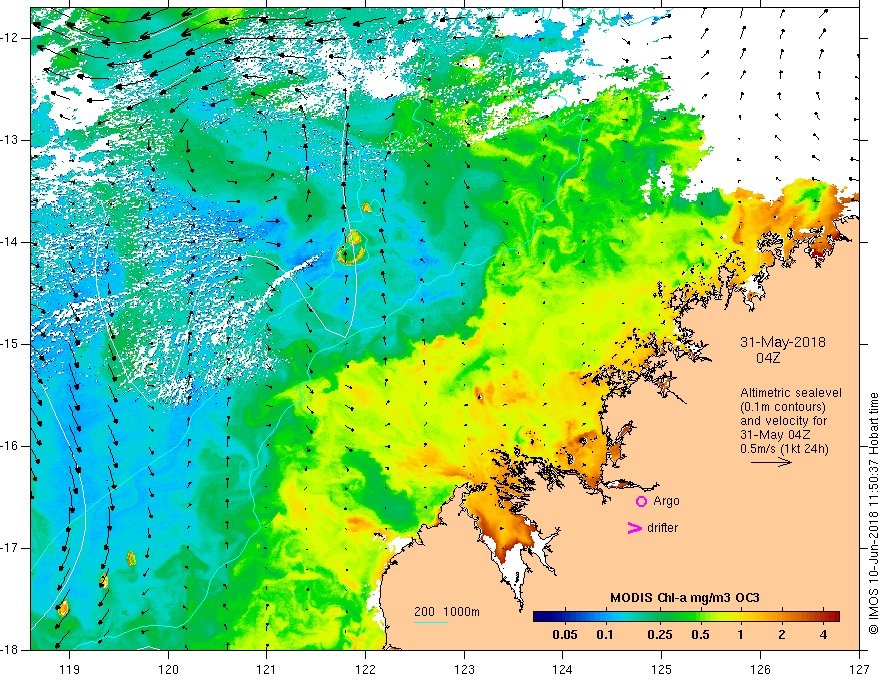The height and width of the screenshot is (680, 880).
Task: Click colorbar tick label '0.5'
Action: tap(700, 635)
